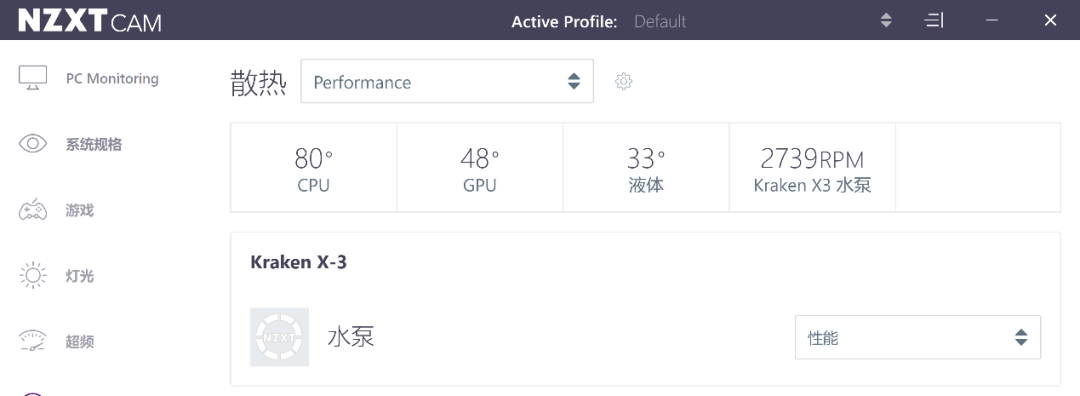Image resolution: width=1080 pixels, height=396 pixels.
Task: Open cooling profile settings gear
Action: pos(623,81)
